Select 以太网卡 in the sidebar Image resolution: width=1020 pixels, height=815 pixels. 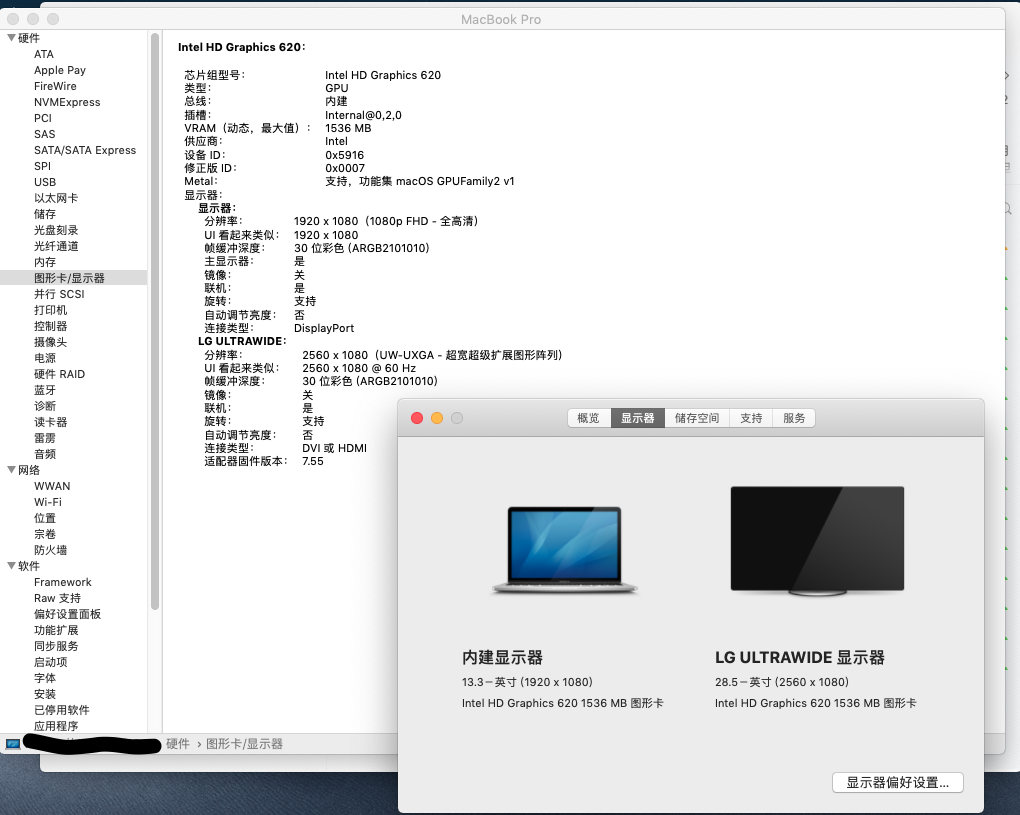pyautogui.click(x=56, y=198)
